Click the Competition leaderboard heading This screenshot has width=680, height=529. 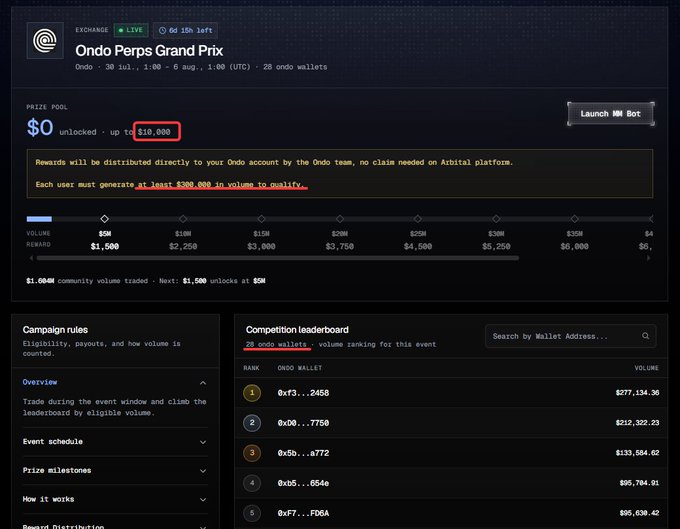click(297, 330)
